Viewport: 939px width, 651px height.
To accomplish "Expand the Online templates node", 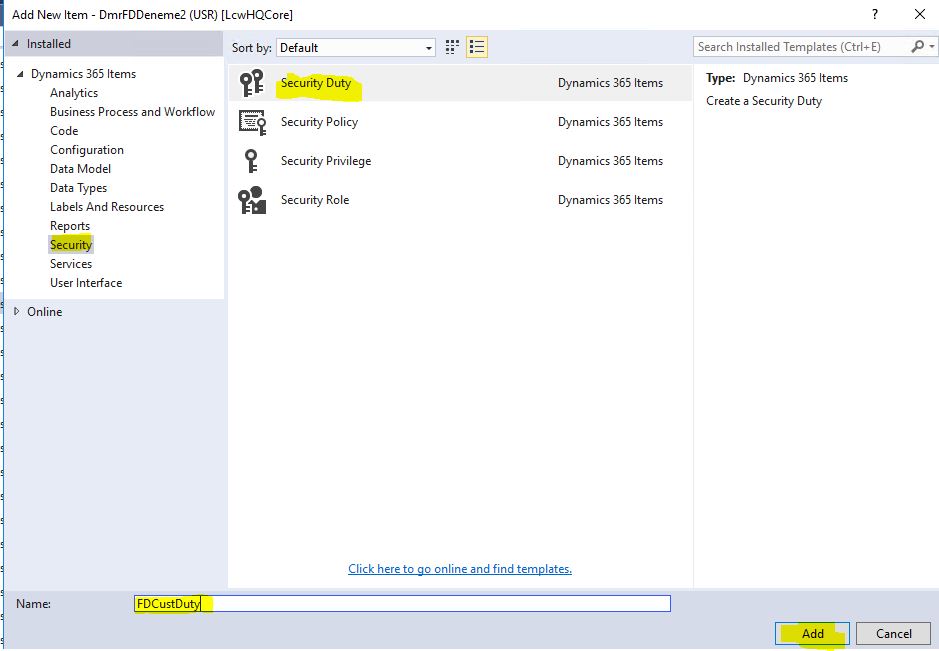I will pyautogui.click(x=16, y=312).
